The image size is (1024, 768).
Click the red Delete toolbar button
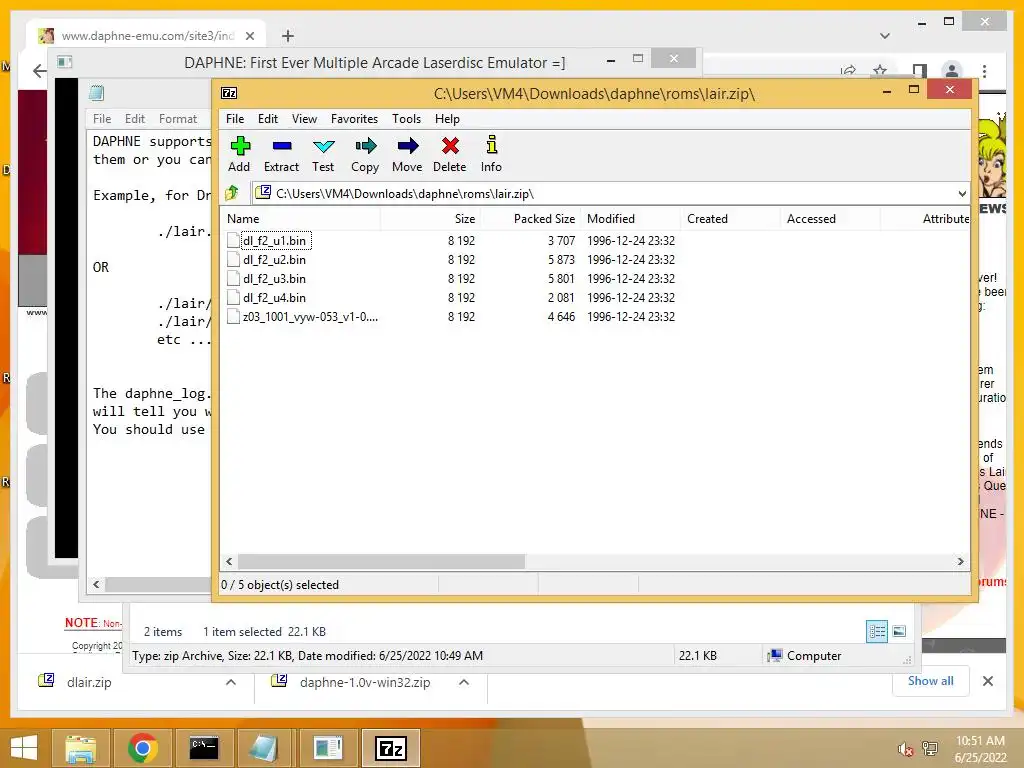(x=450, y=155)
